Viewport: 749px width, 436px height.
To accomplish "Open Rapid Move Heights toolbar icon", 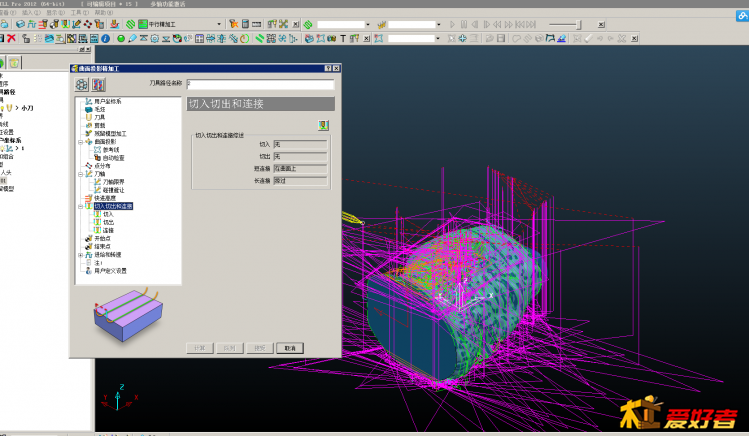I will click(43, 24).
